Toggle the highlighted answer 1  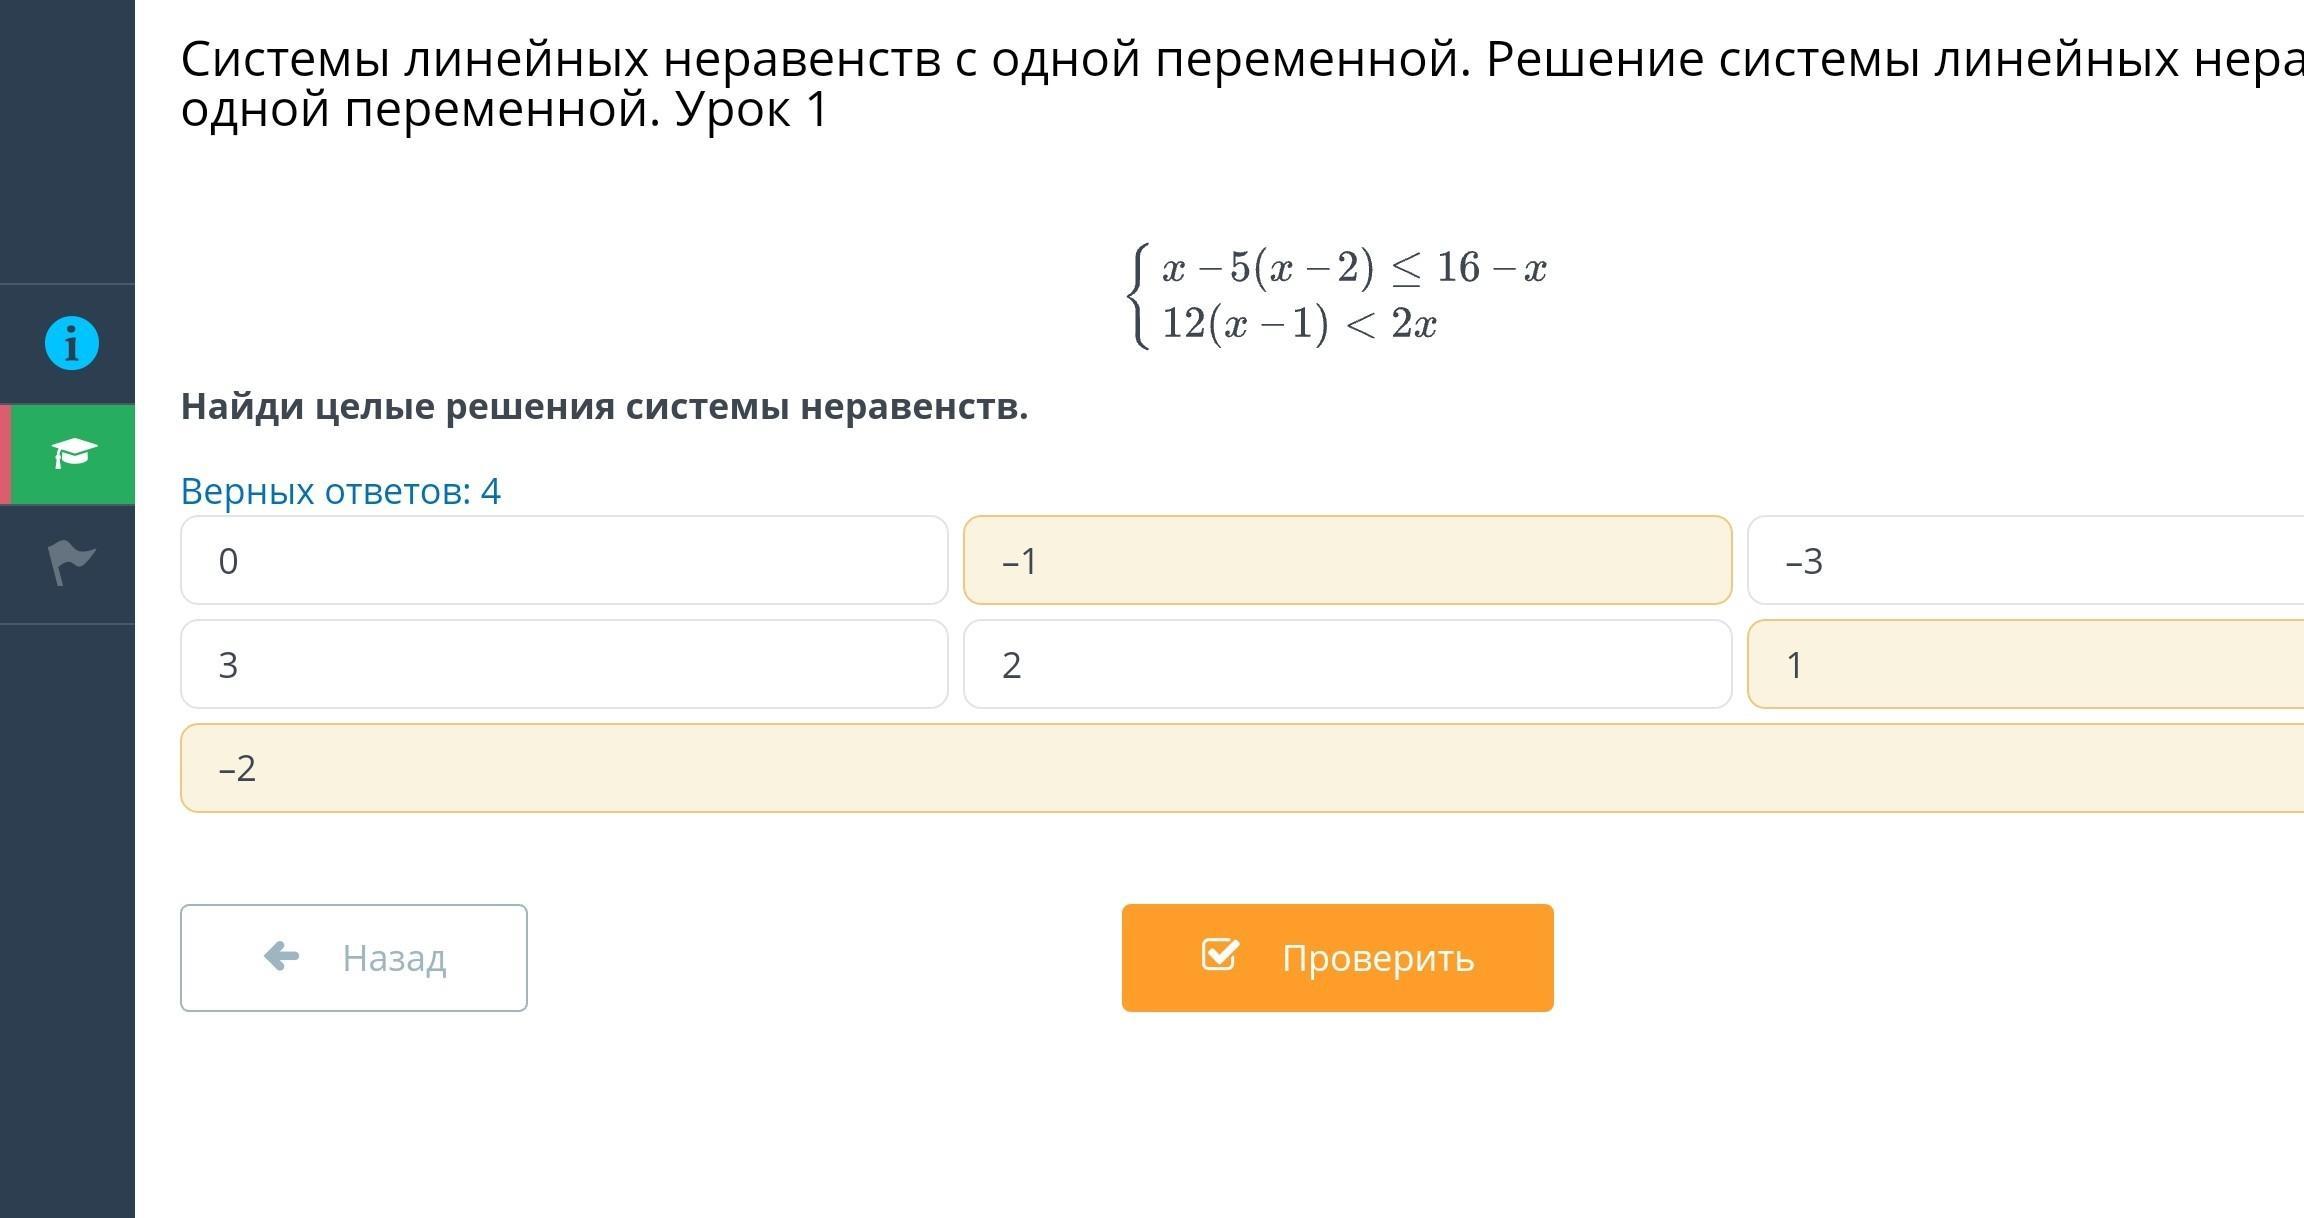2024,665
